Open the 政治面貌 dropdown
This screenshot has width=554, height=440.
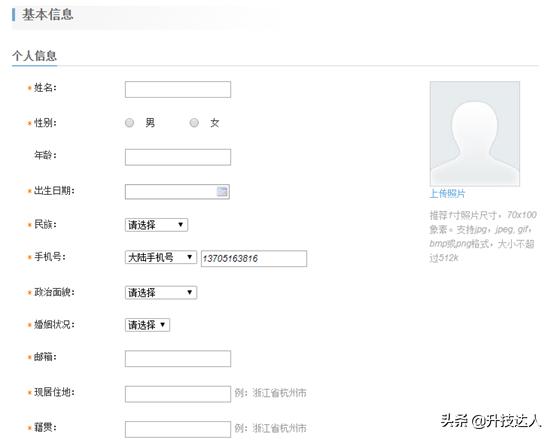[x=161, y=293]
